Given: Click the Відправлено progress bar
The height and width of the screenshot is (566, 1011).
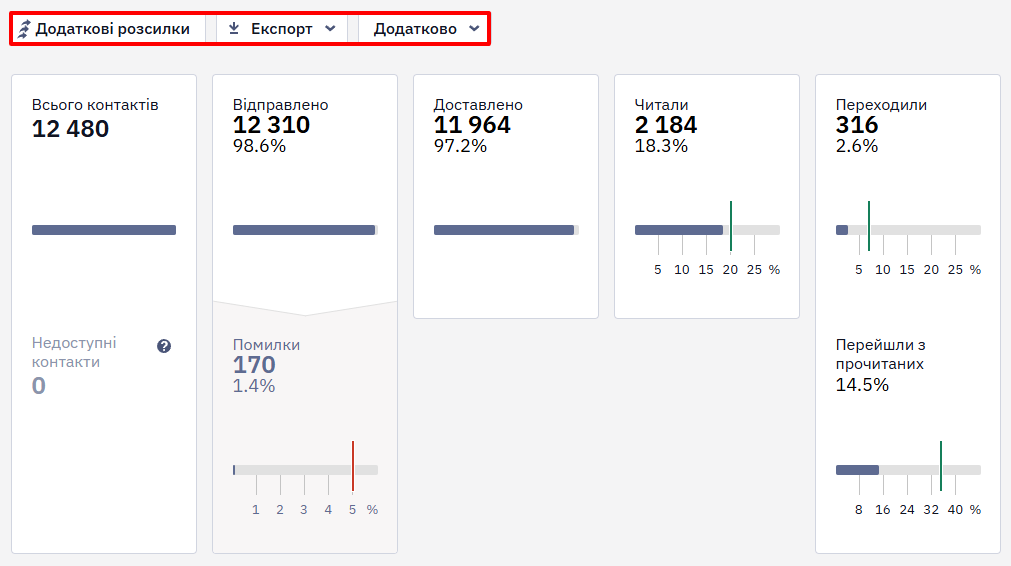Looking at the screenshot, I should pos(305,230).
